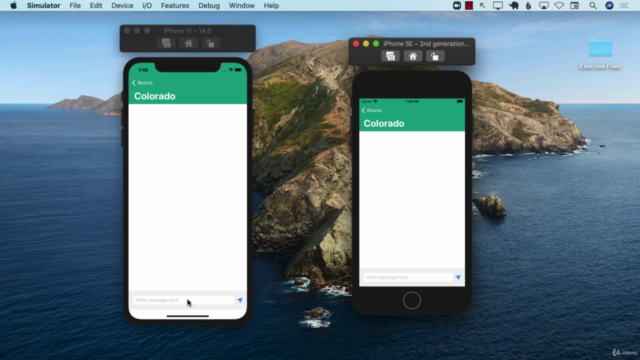Open the Apple menu
Image resolution: width=640 pixels, height=360 pixels.
click(13, 5)
